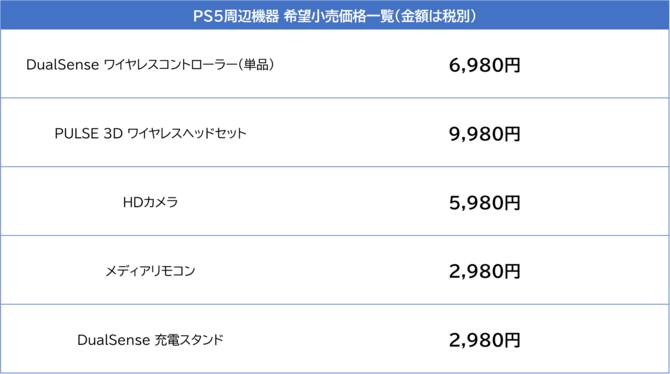This screenshot has height=374, width=670.
Task: Click the 希望小売価格一覧 text in header
Action: [x=338, y=16]
